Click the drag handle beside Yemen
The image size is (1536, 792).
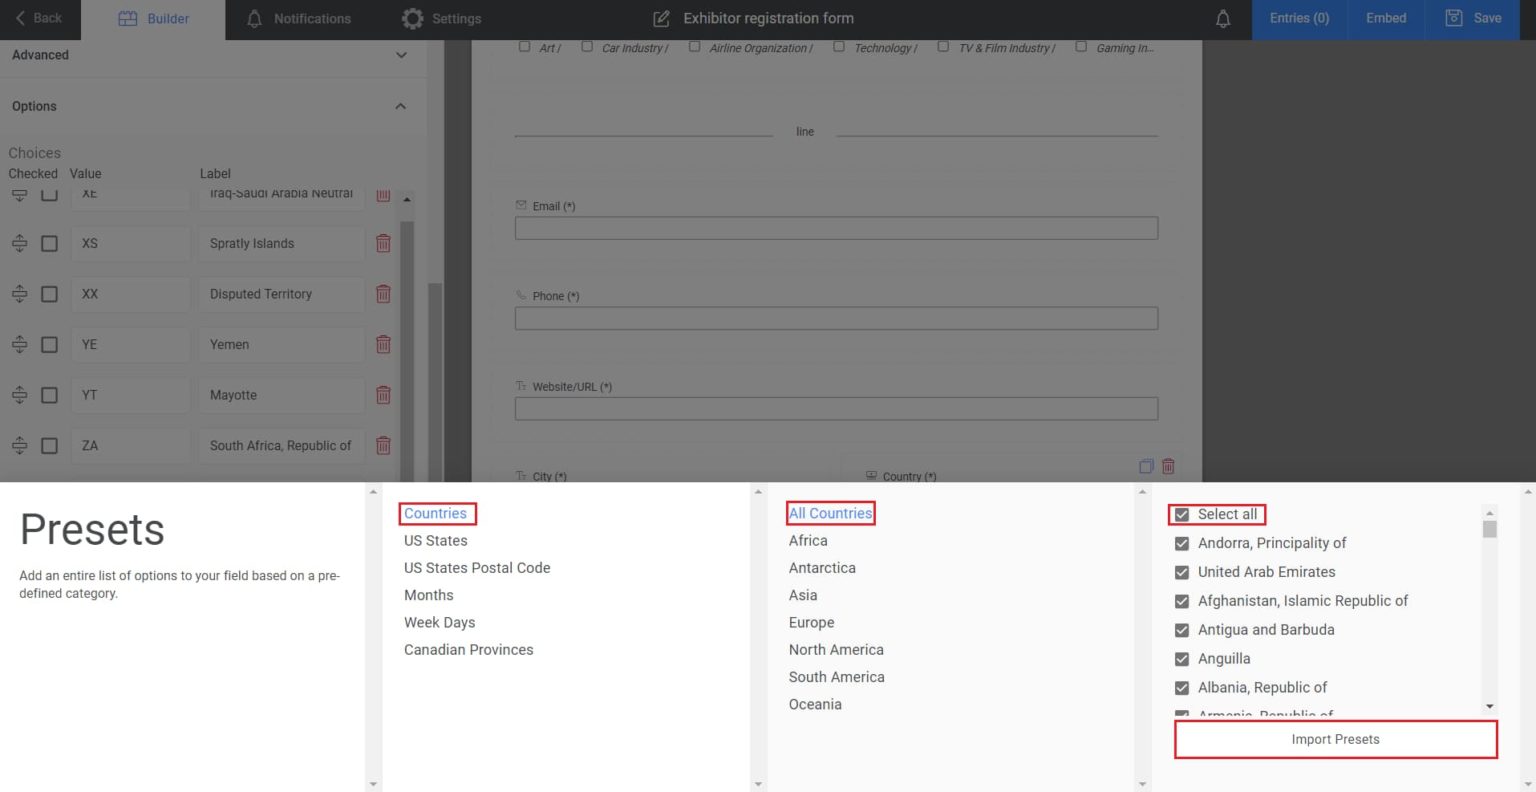point(19,344)
